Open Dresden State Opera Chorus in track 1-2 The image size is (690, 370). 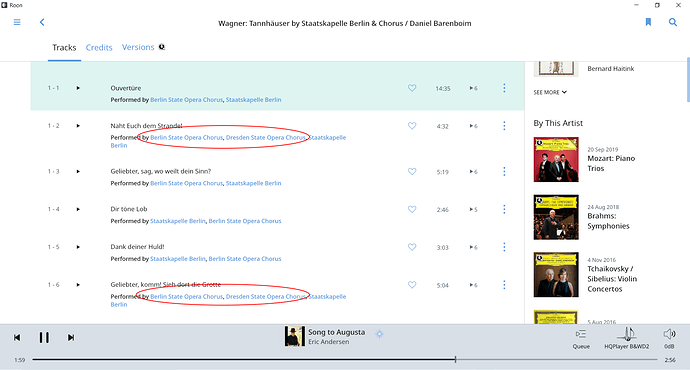(265, 138)
